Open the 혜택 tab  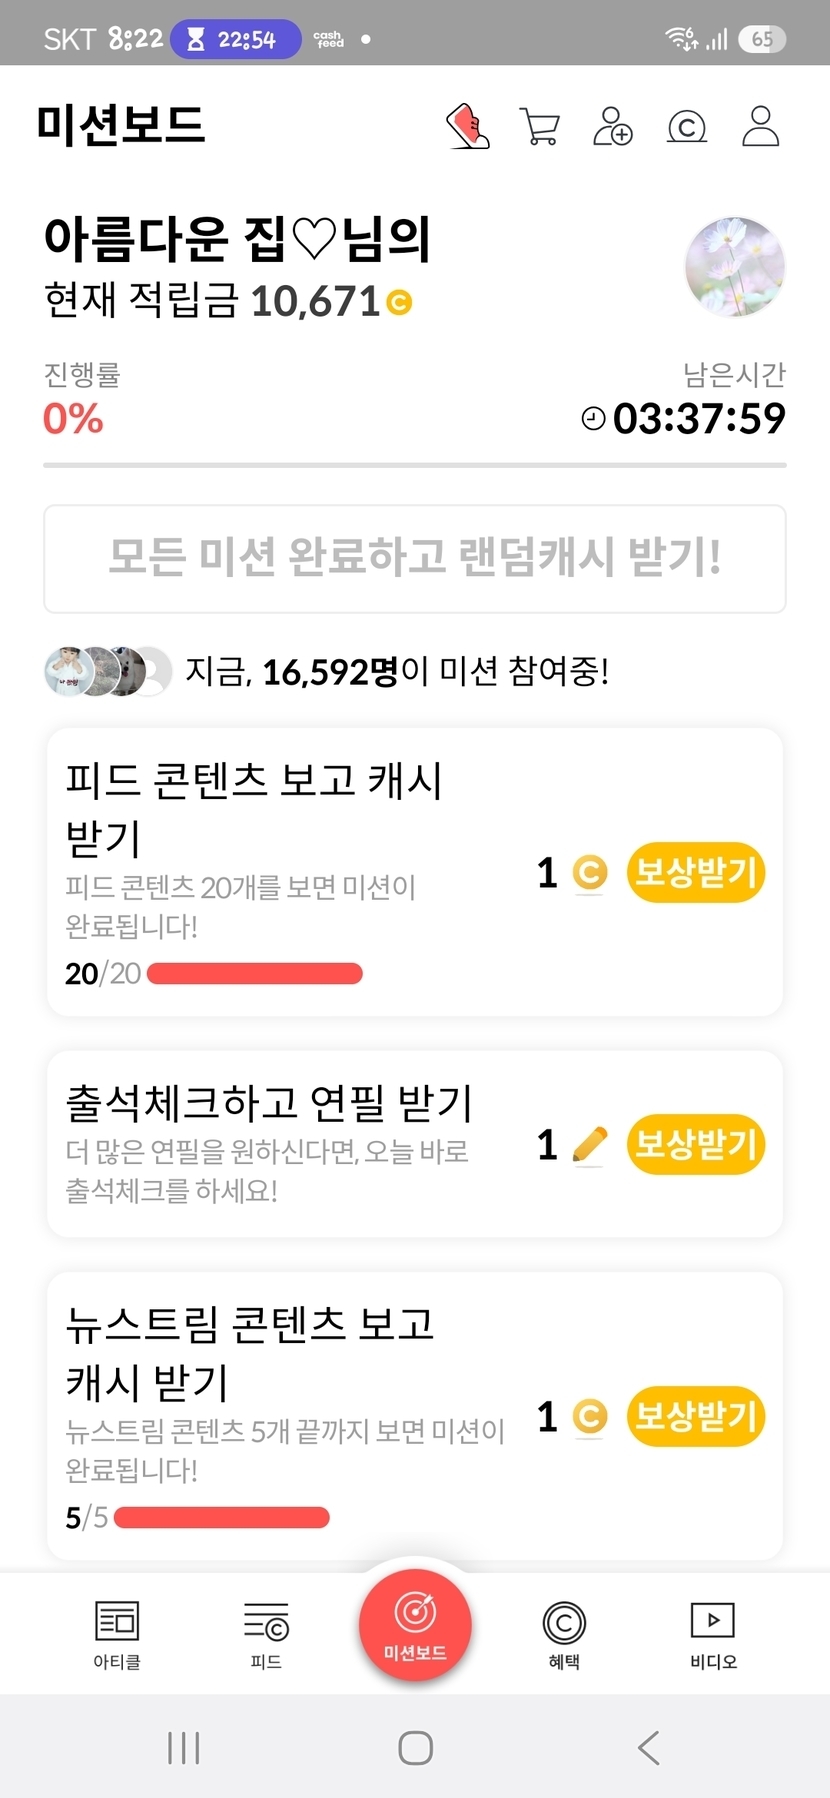(x=564, y=1634)
